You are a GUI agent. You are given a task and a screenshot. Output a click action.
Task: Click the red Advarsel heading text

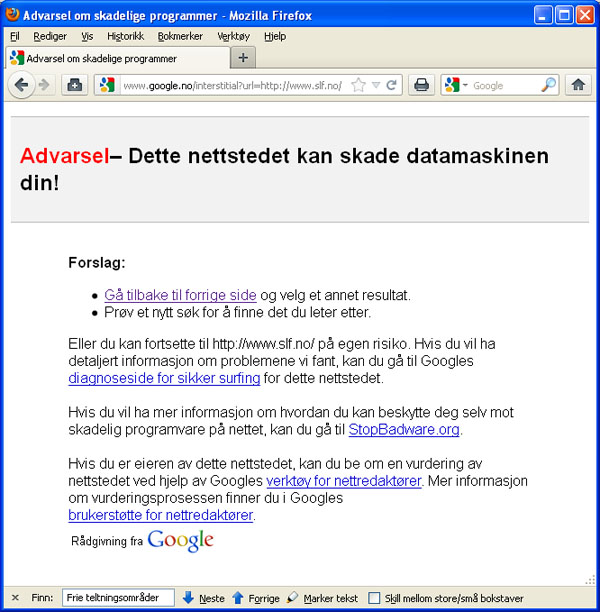pyautogui.click(x=65, y=156)
